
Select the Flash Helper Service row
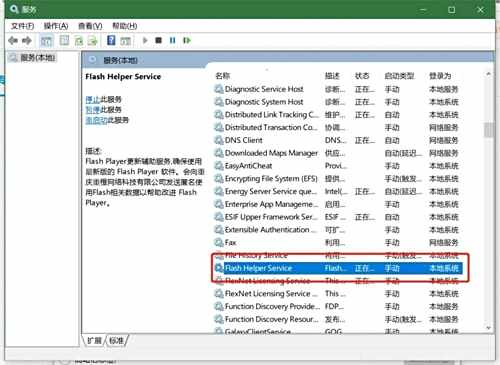point(338,268)
